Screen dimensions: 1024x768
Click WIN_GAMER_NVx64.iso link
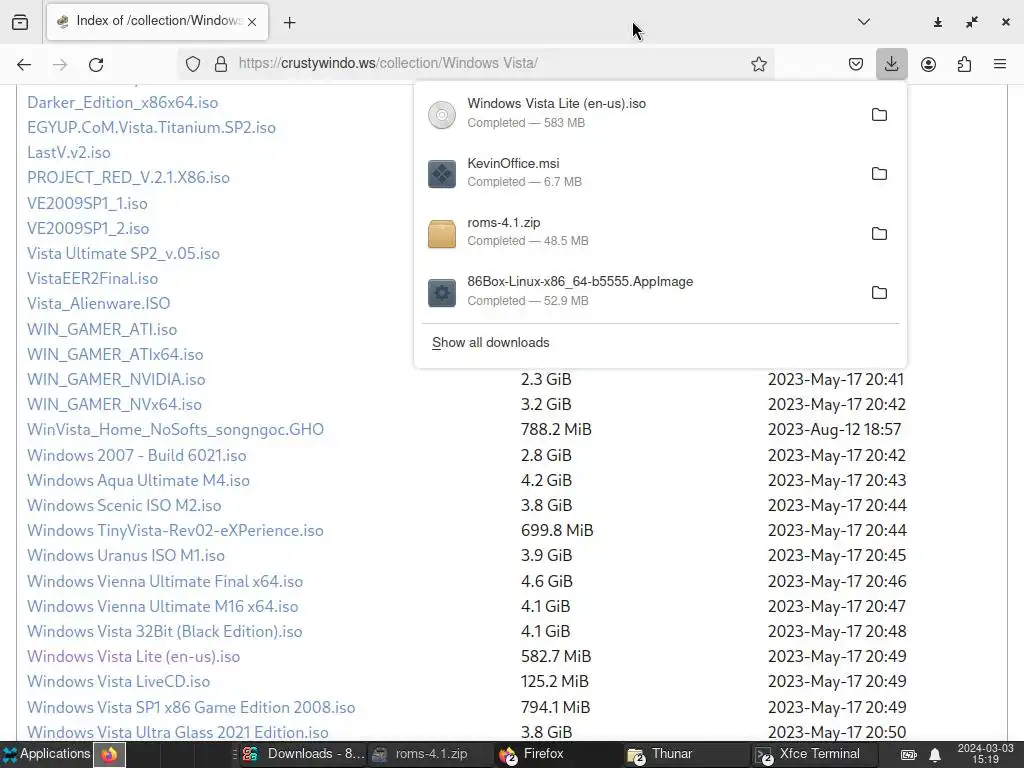[x=114, y=405]
